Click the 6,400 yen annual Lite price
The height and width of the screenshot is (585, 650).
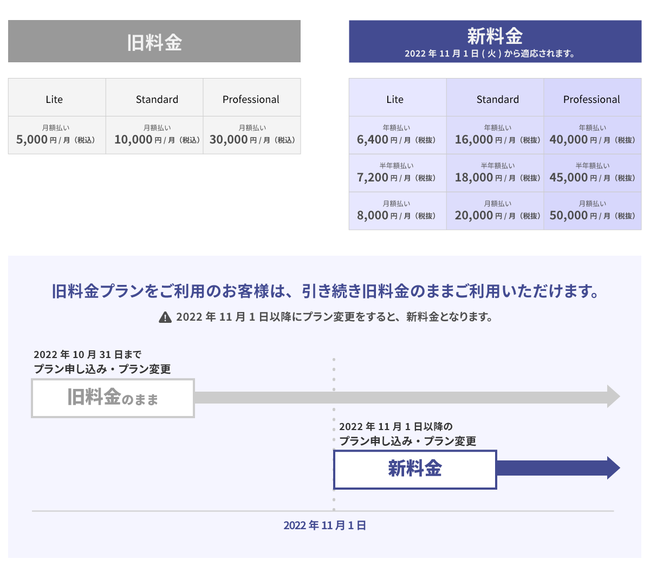(x=396, y=135)
